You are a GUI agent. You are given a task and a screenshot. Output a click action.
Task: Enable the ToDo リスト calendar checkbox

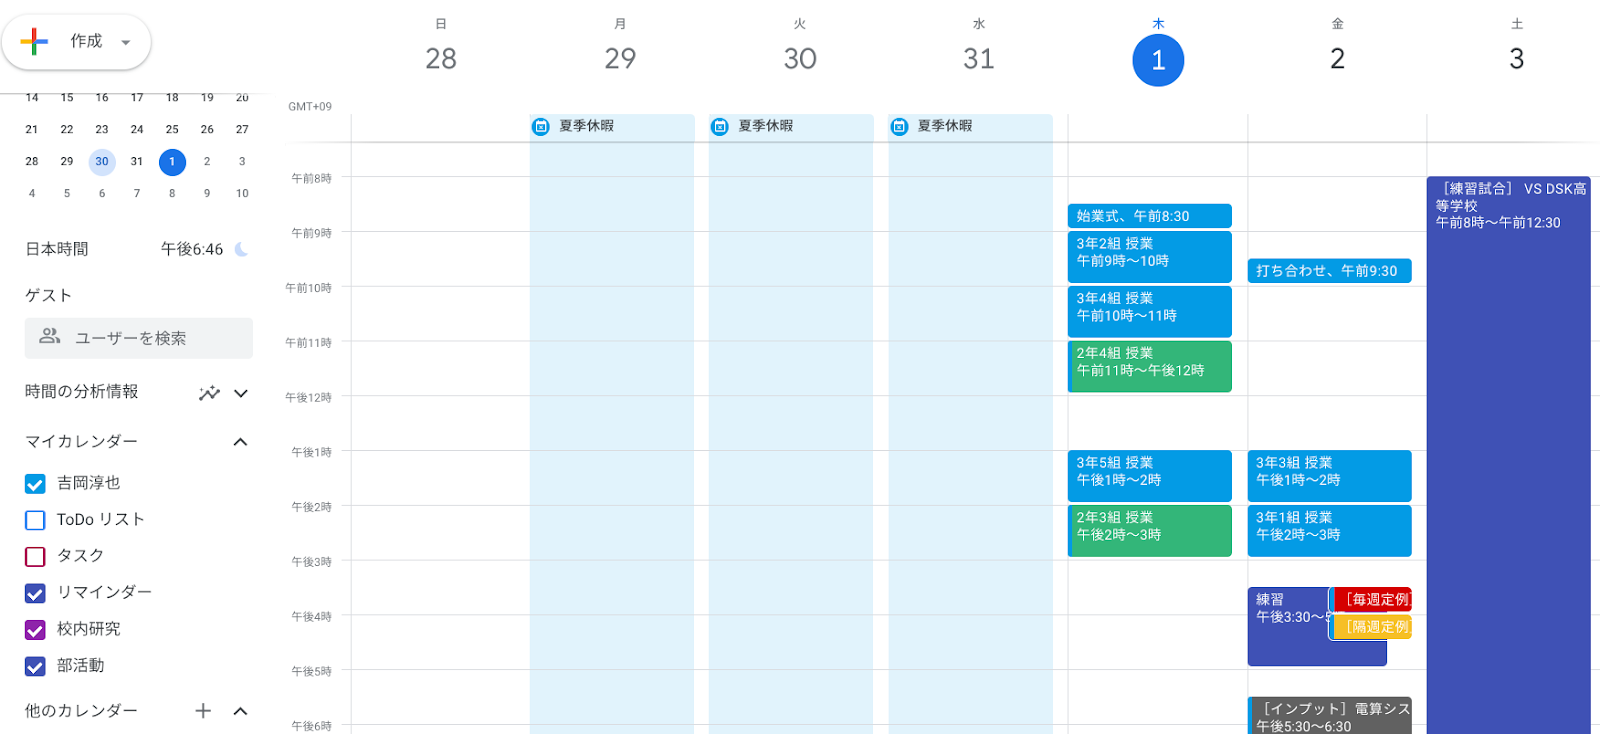[35, 520]
